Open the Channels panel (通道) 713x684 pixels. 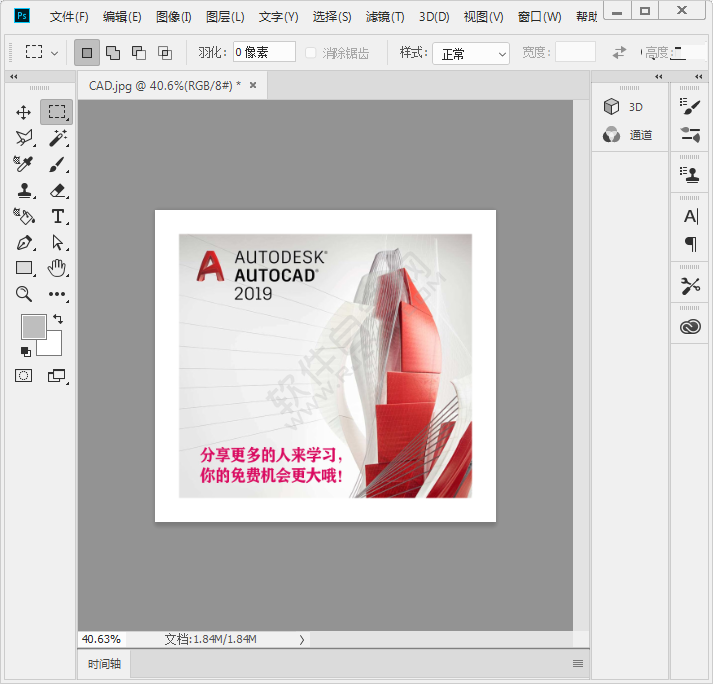[x=628, y=135]
